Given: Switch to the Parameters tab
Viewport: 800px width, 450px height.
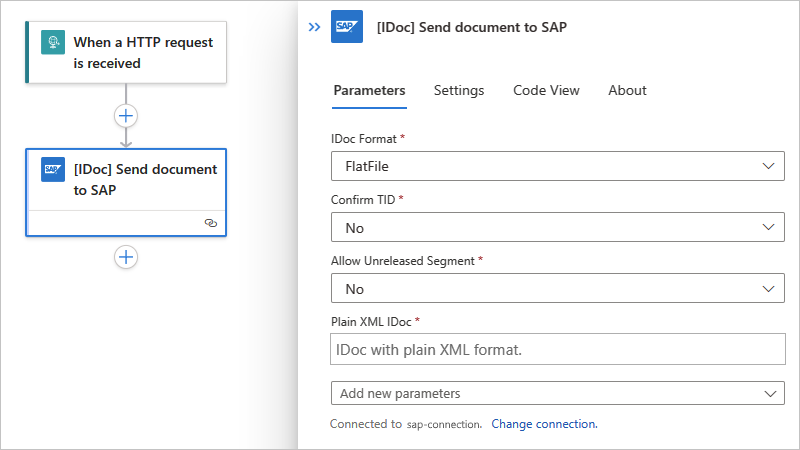Looking at the screenshot, I should 369,90.
